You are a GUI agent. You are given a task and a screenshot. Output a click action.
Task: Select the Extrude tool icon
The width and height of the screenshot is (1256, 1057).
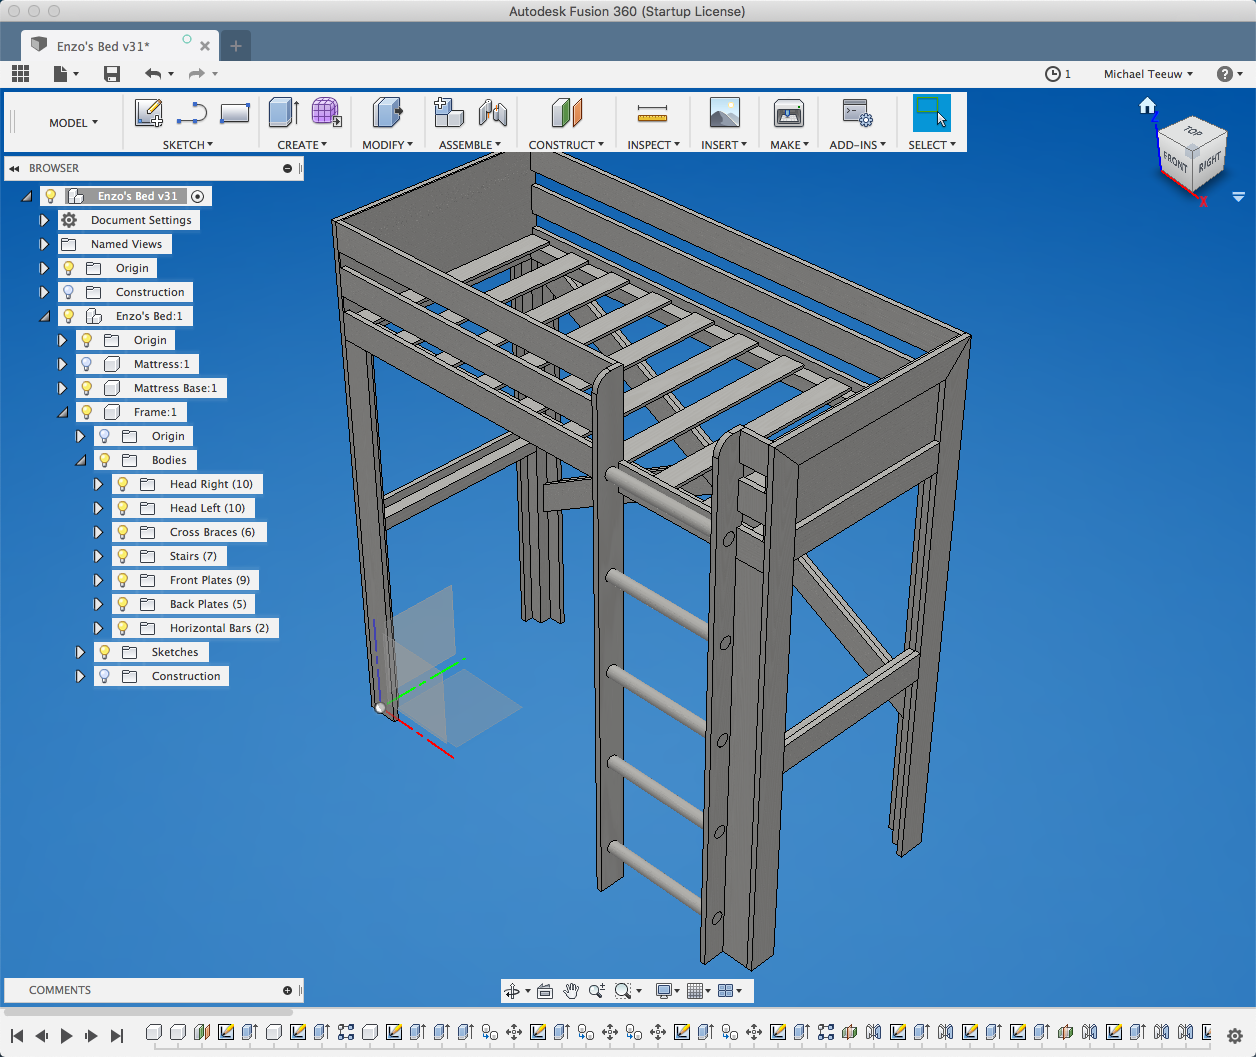[283, 113]
